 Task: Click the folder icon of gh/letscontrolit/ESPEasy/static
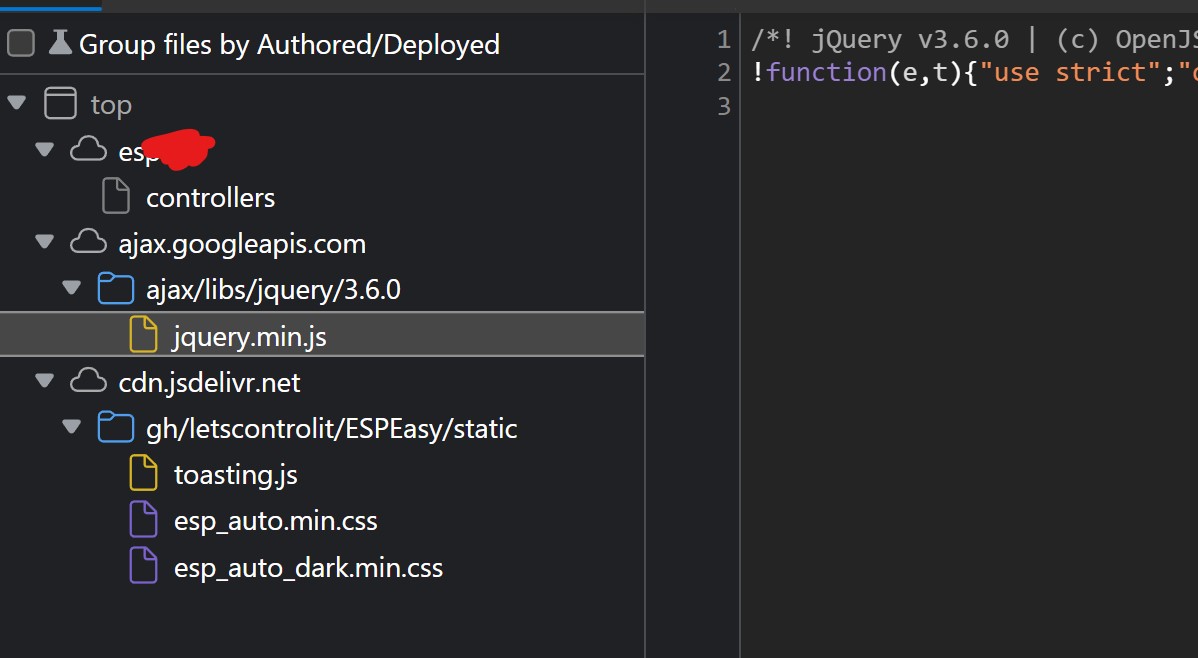(116, 426)
